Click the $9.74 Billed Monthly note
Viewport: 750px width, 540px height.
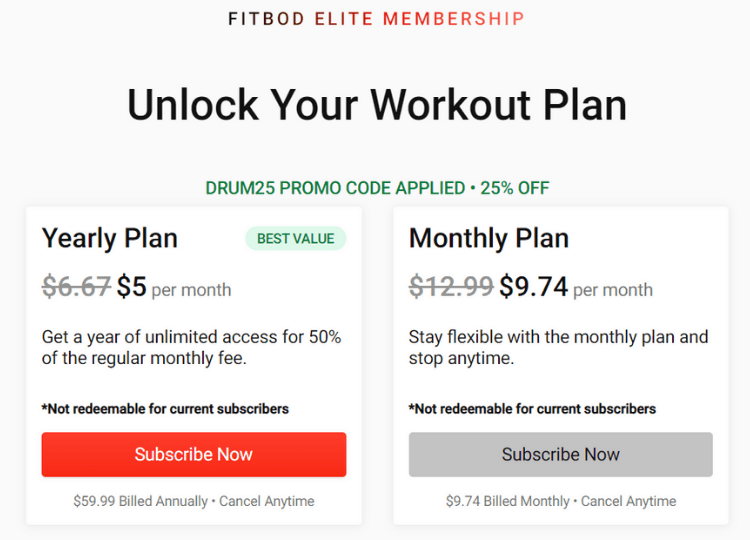[x=561, y=501]
